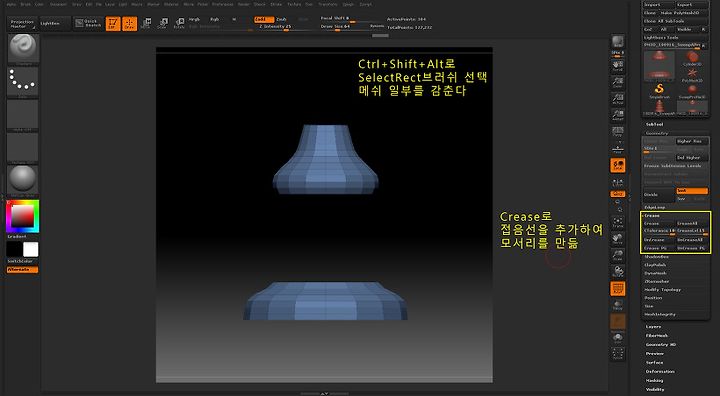Select the Cylinder3D tool

[x=692, y=57]
